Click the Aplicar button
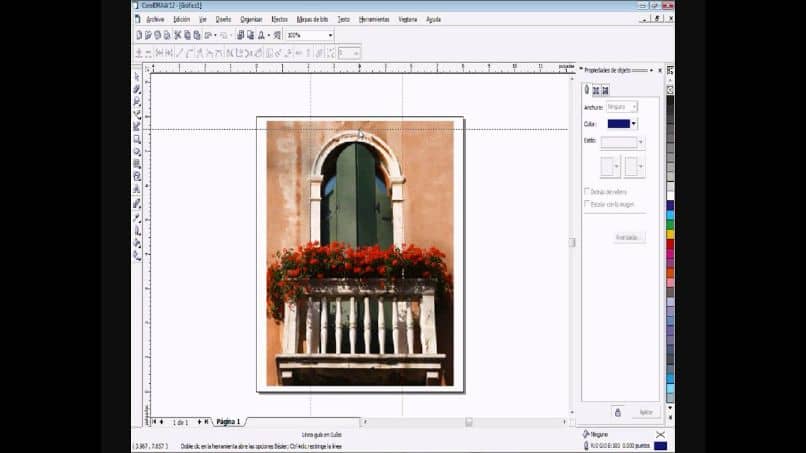Image resolution: width=806 pixels, height=453 pixels. 646,412
